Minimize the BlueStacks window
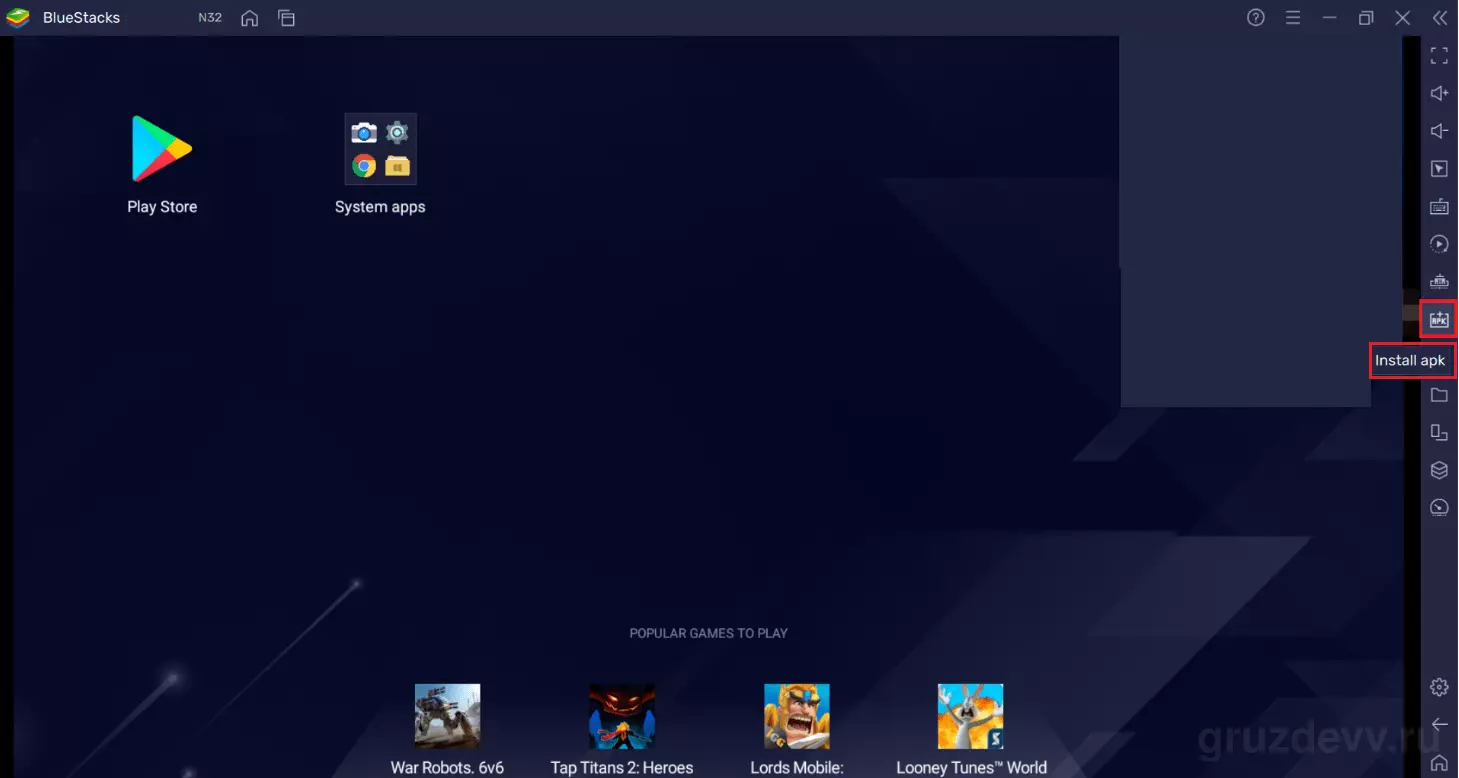This screenshot has height=778, width=1459. 1329,18
